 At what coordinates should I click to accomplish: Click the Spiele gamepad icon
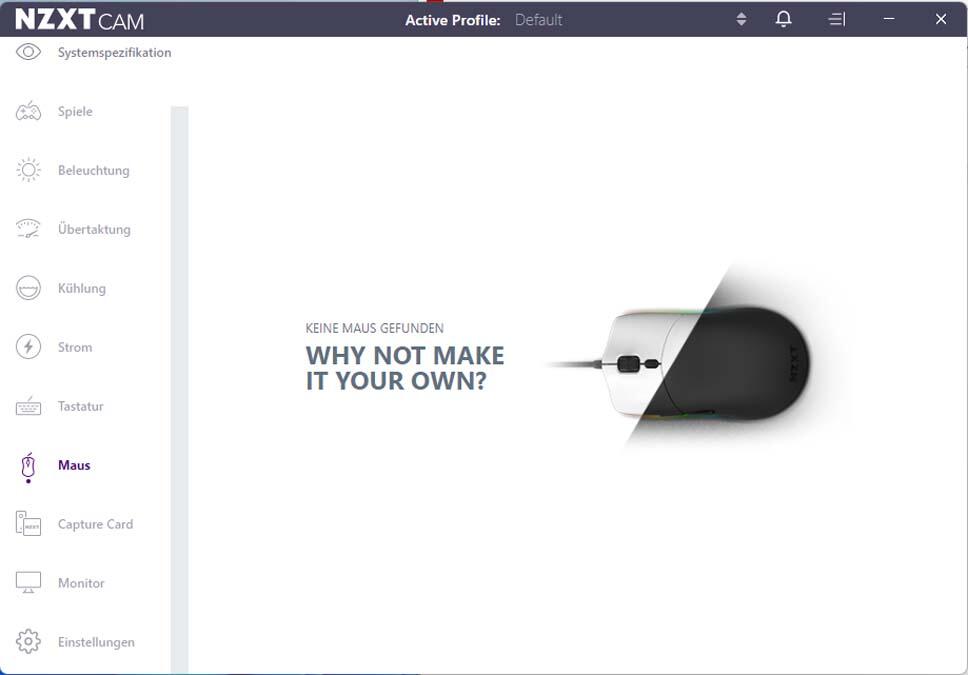tap(28, 111)
